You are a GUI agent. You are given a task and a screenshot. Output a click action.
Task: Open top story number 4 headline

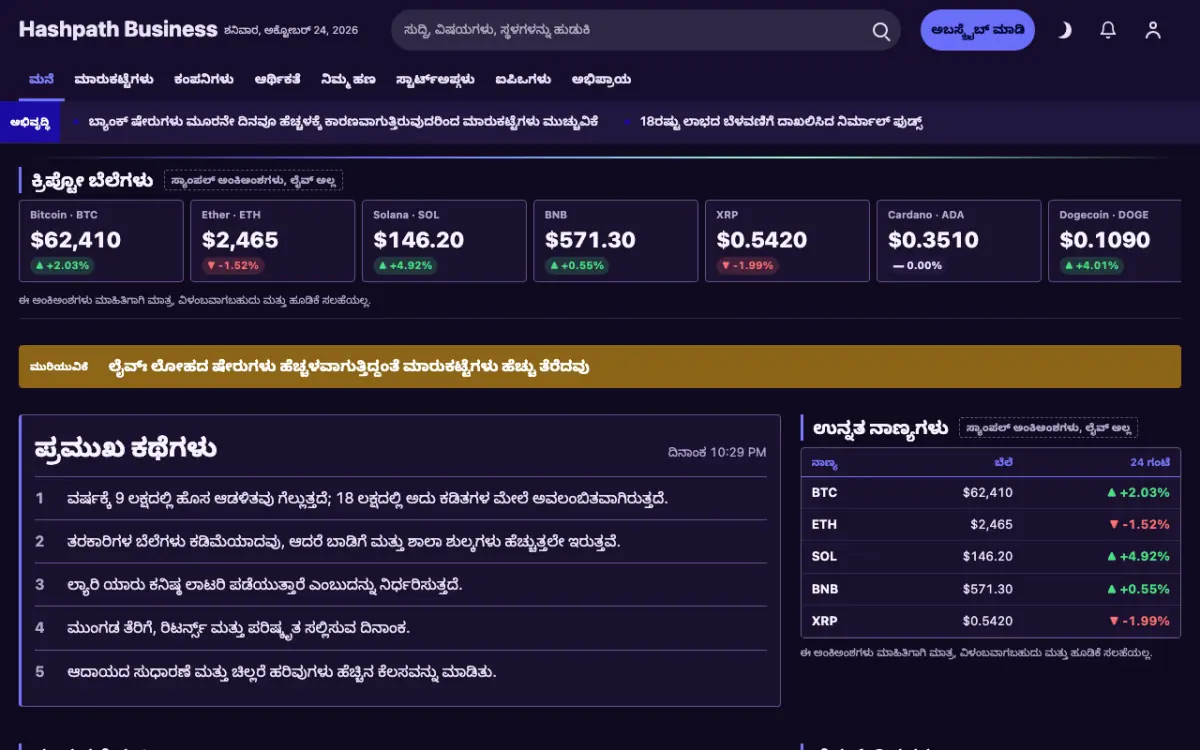click(239, 628)
